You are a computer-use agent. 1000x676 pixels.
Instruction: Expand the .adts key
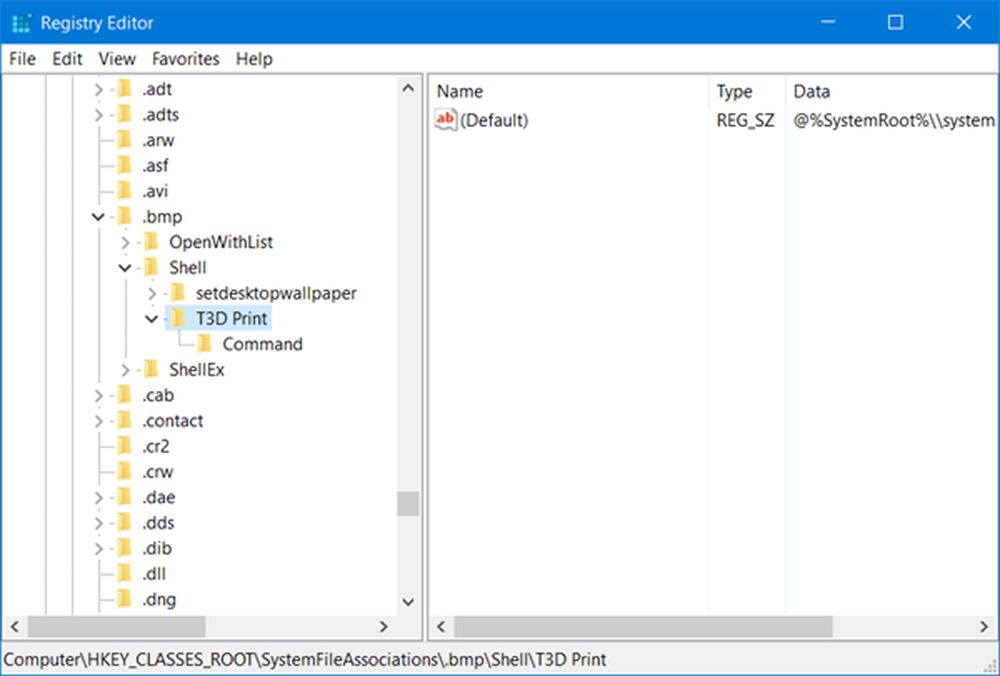tap(98, 115)
